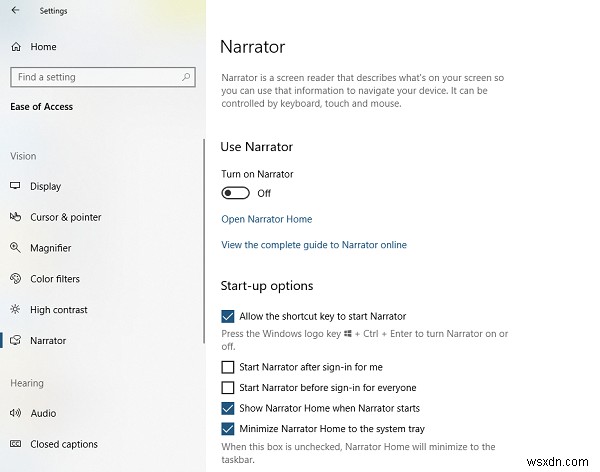Image resolution: width=600 pixels, height=472 pixels.
Task: Click the back arrow in Settings
Action: (15, 10)
